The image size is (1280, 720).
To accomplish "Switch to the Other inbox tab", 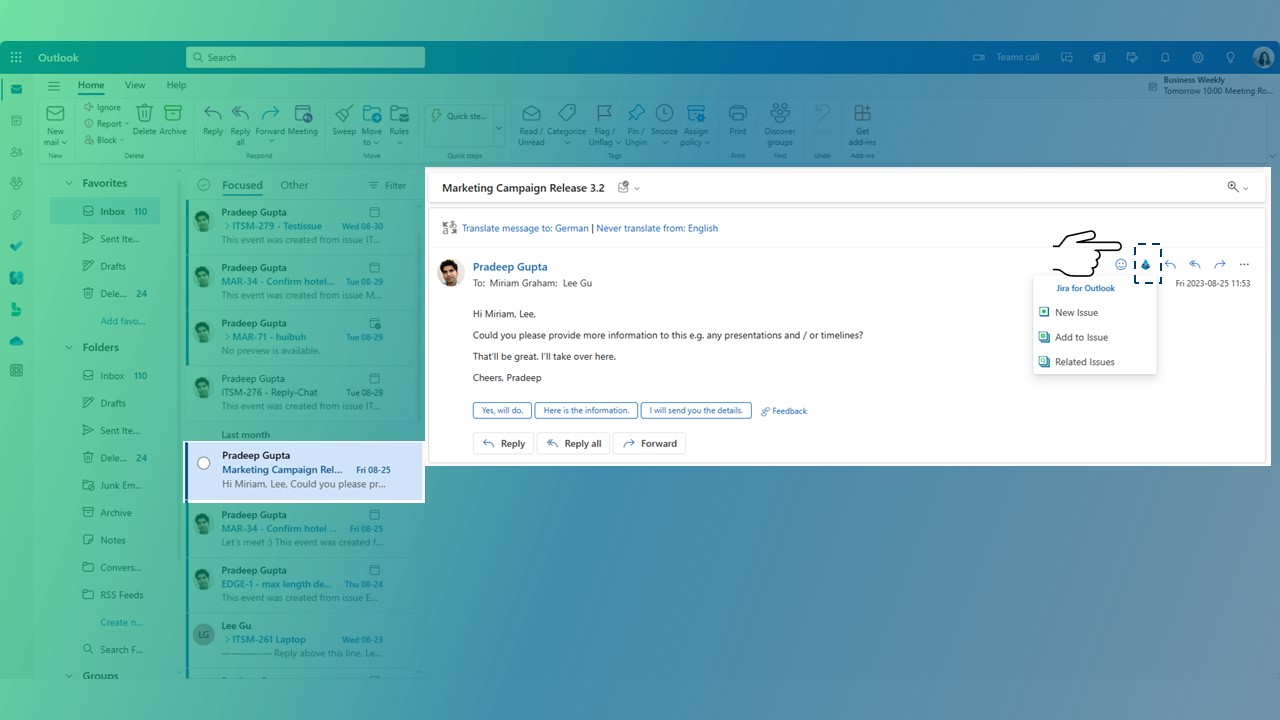I will click(x=294, y=184).
